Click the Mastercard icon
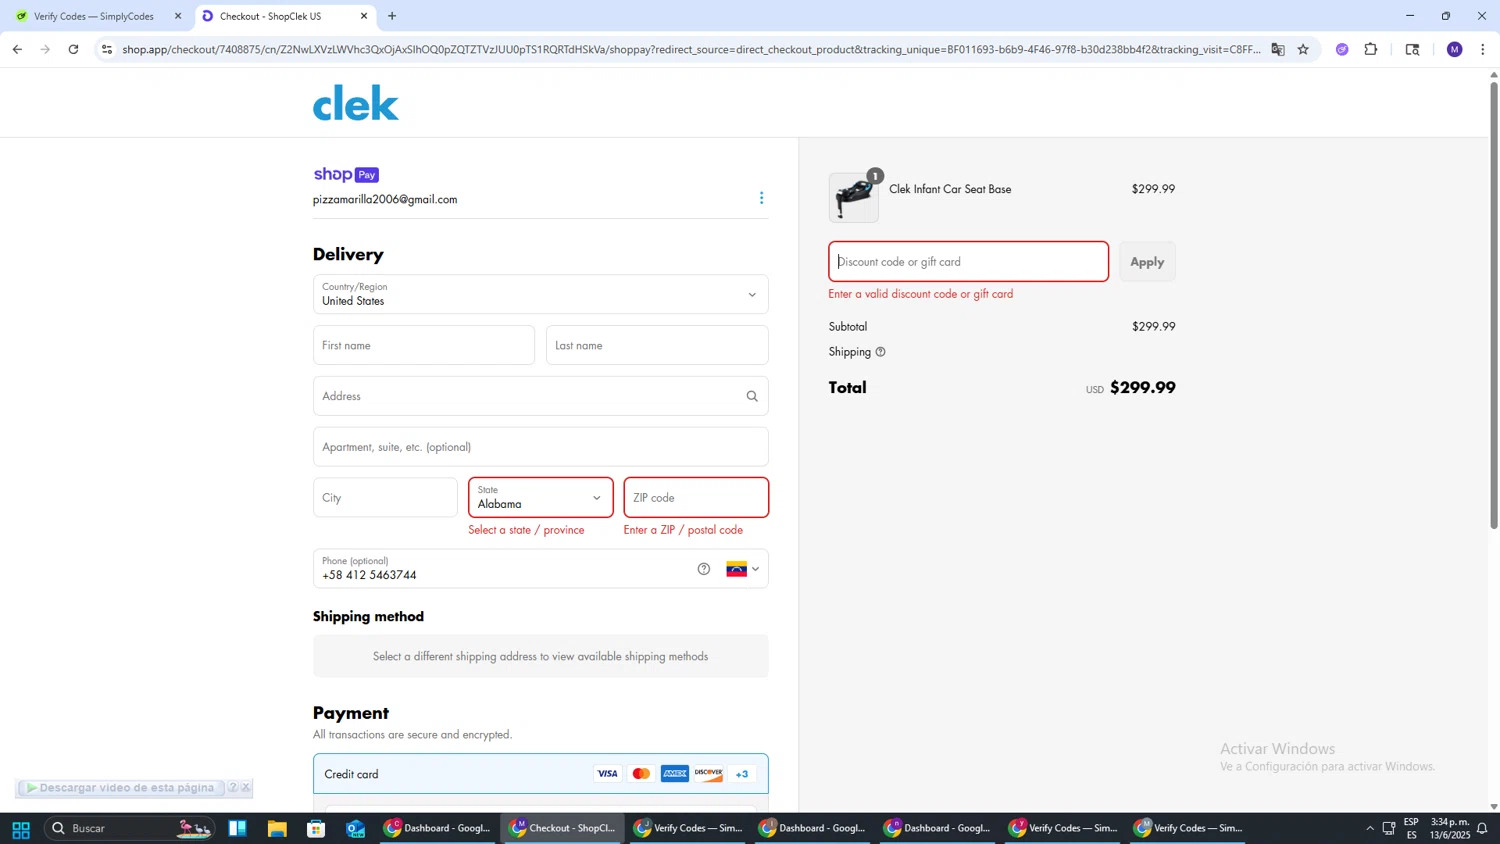1500x844 pixels. click(x=641, y=774)
